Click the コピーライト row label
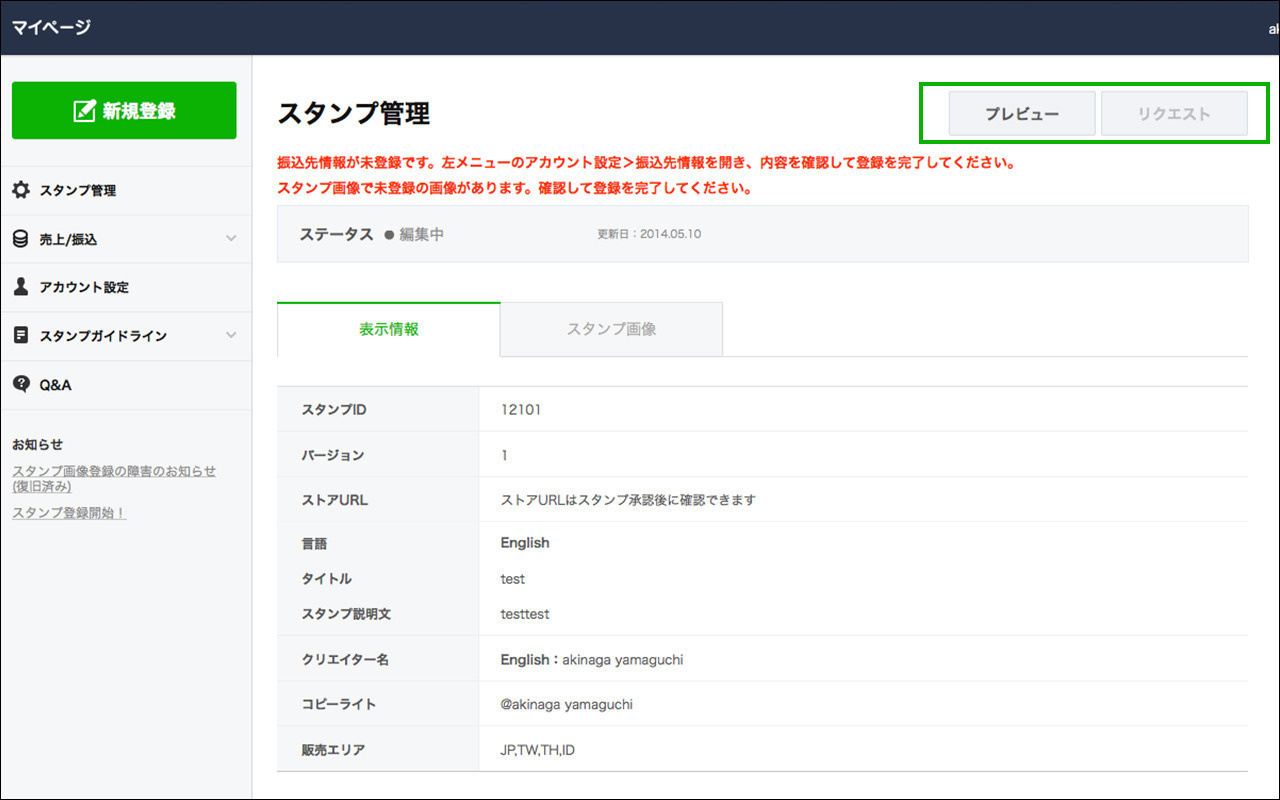 pos(339,704)
